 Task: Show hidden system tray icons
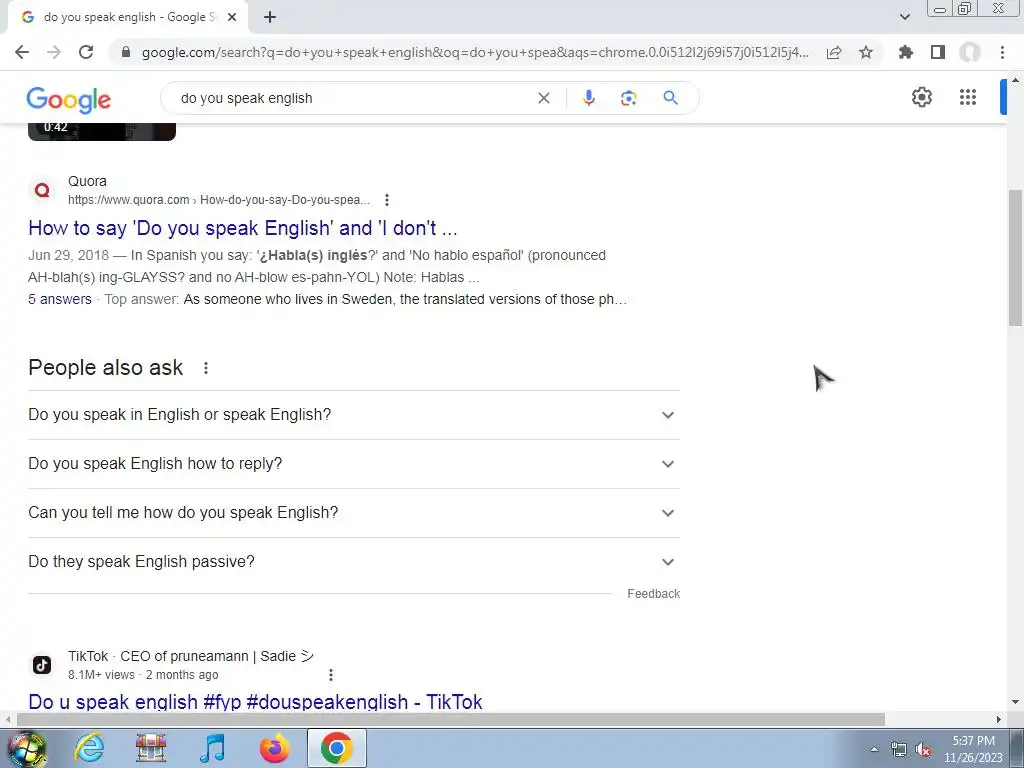tap(874, 750)
